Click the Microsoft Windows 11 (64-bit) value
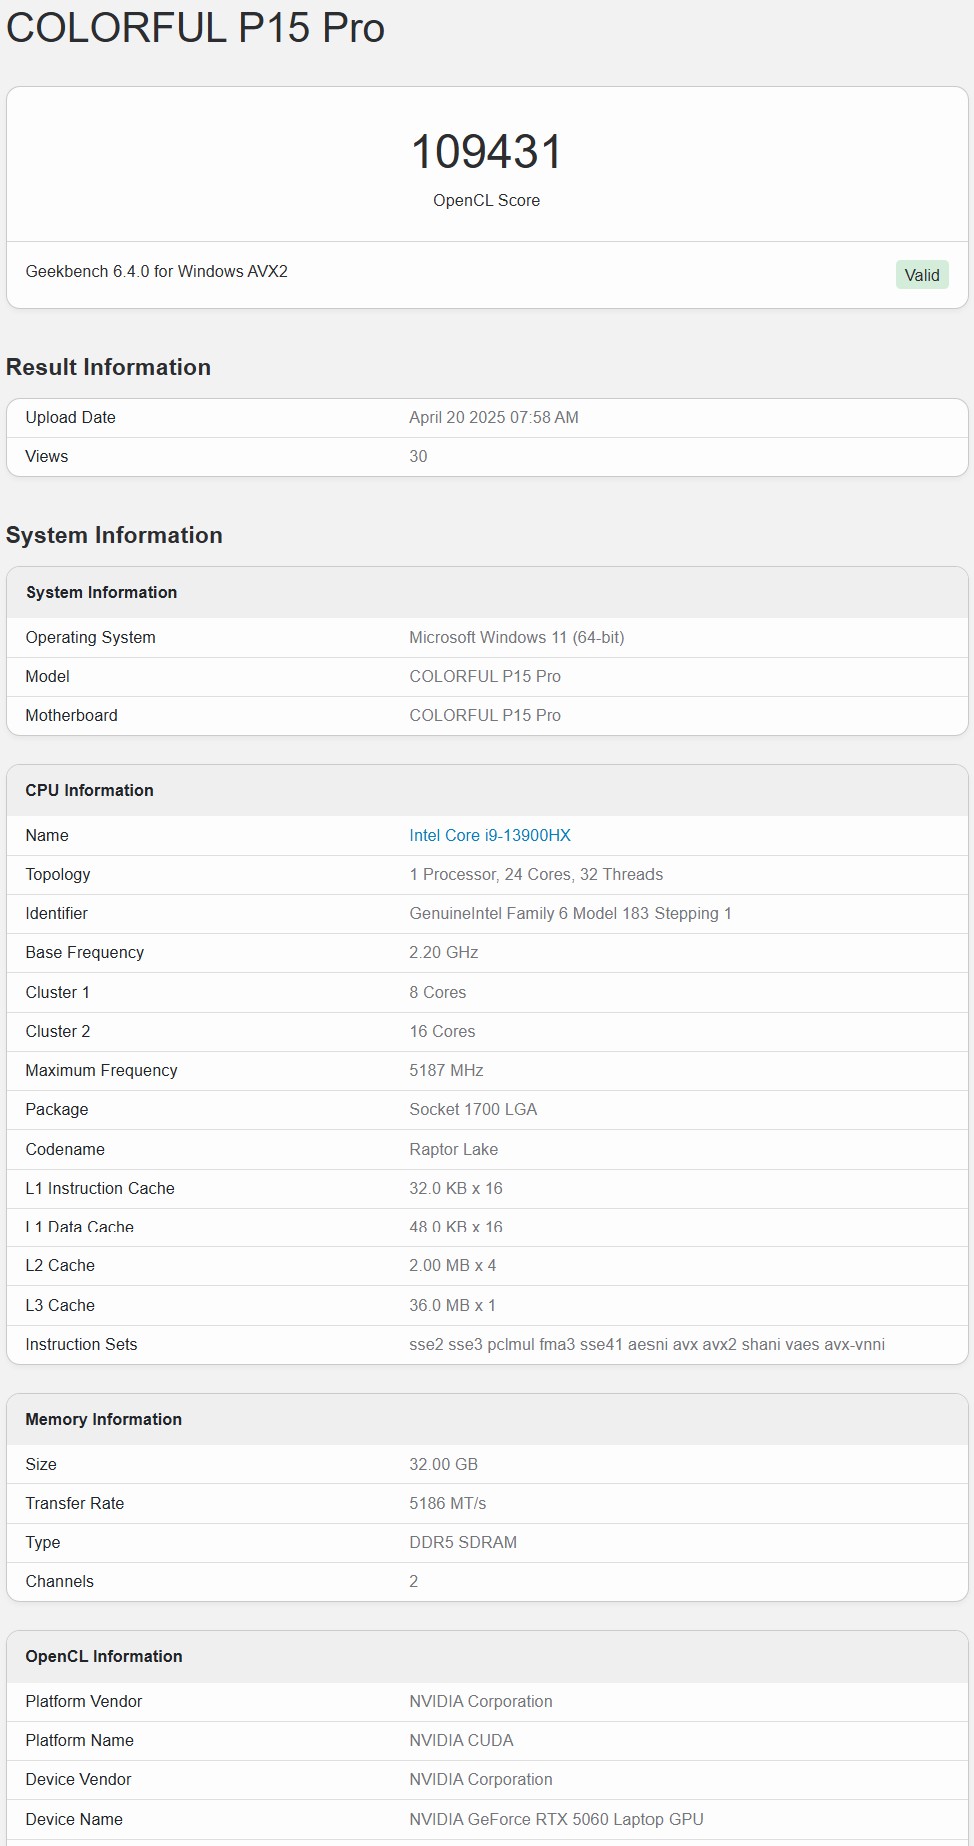This screenshot has width=974, height=1846. pos(516,637)
